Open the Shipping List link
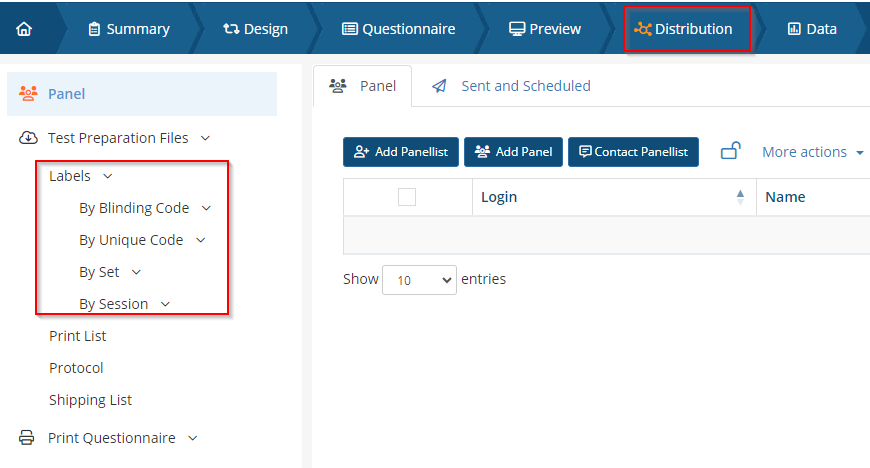 [91, 400]
